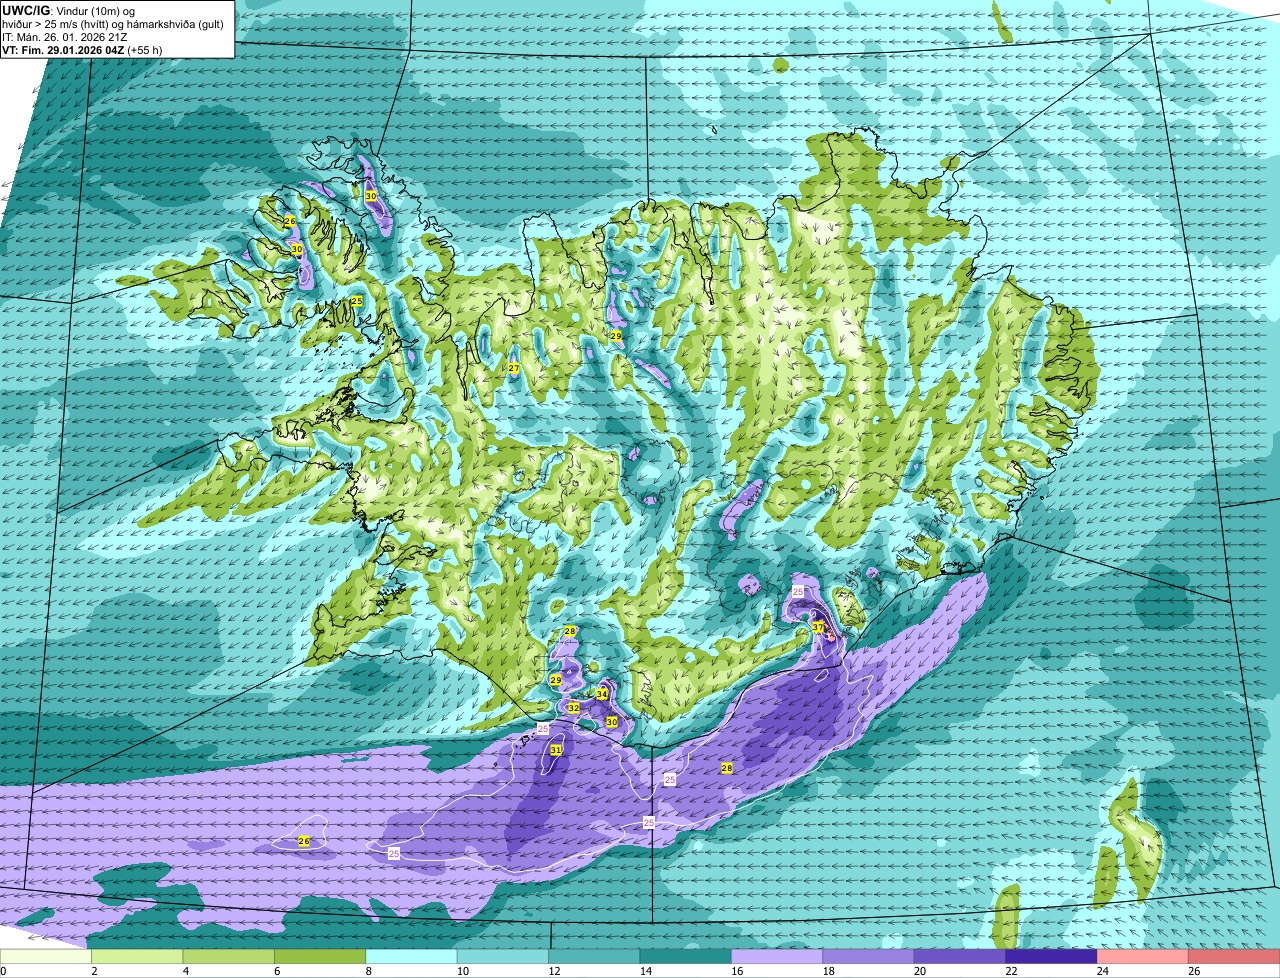
Task: Click the yellow "31" gust label offshore
Action: (556, 750)
